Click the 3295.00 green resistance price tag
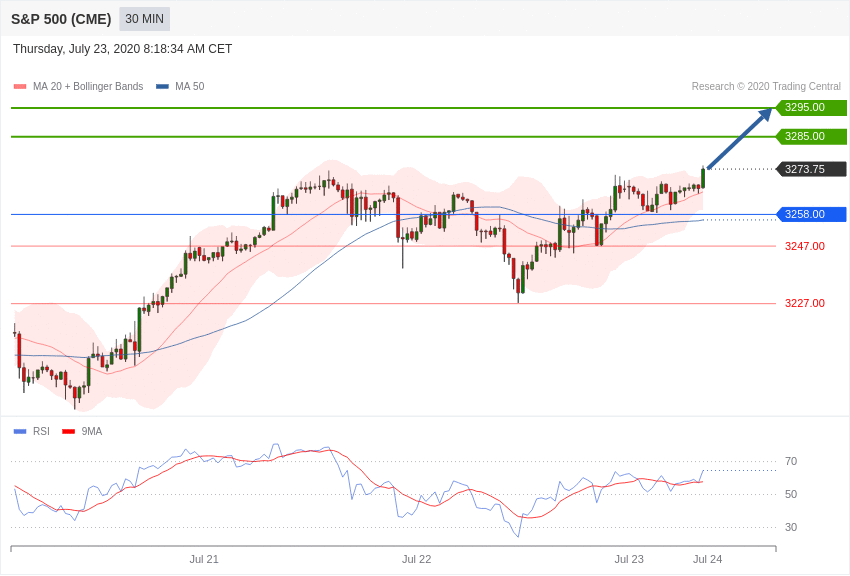850x576 pixels. coord(810,108)
